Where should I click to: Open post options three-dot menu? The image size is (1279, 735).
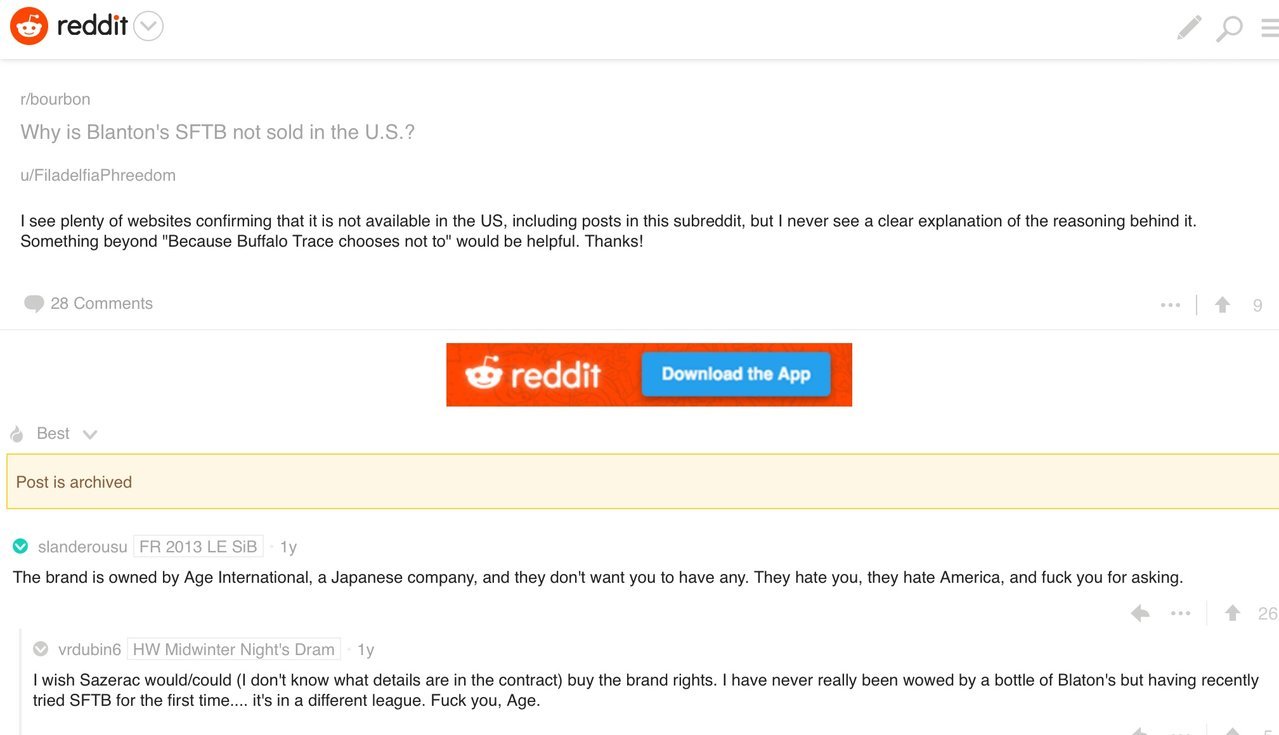(x=1170, y=305)
